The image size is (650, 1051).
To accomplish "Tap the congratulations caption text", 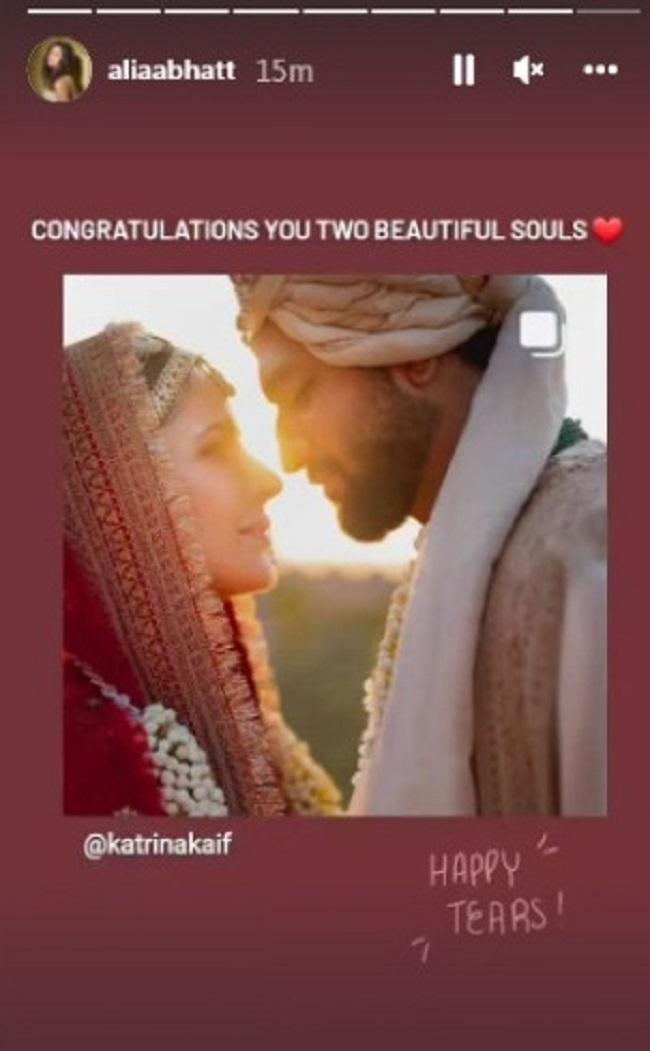I will [310, 231].
